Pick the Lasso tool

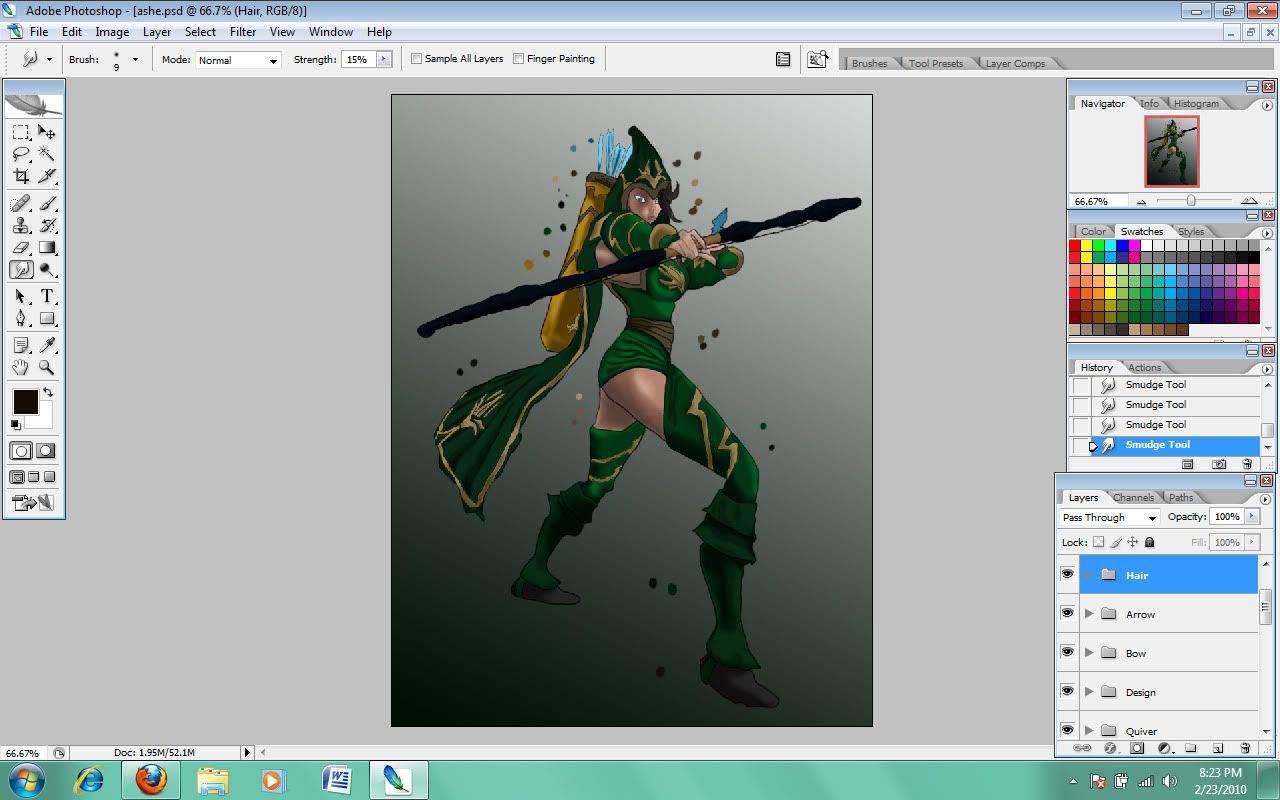click(21, 154)
